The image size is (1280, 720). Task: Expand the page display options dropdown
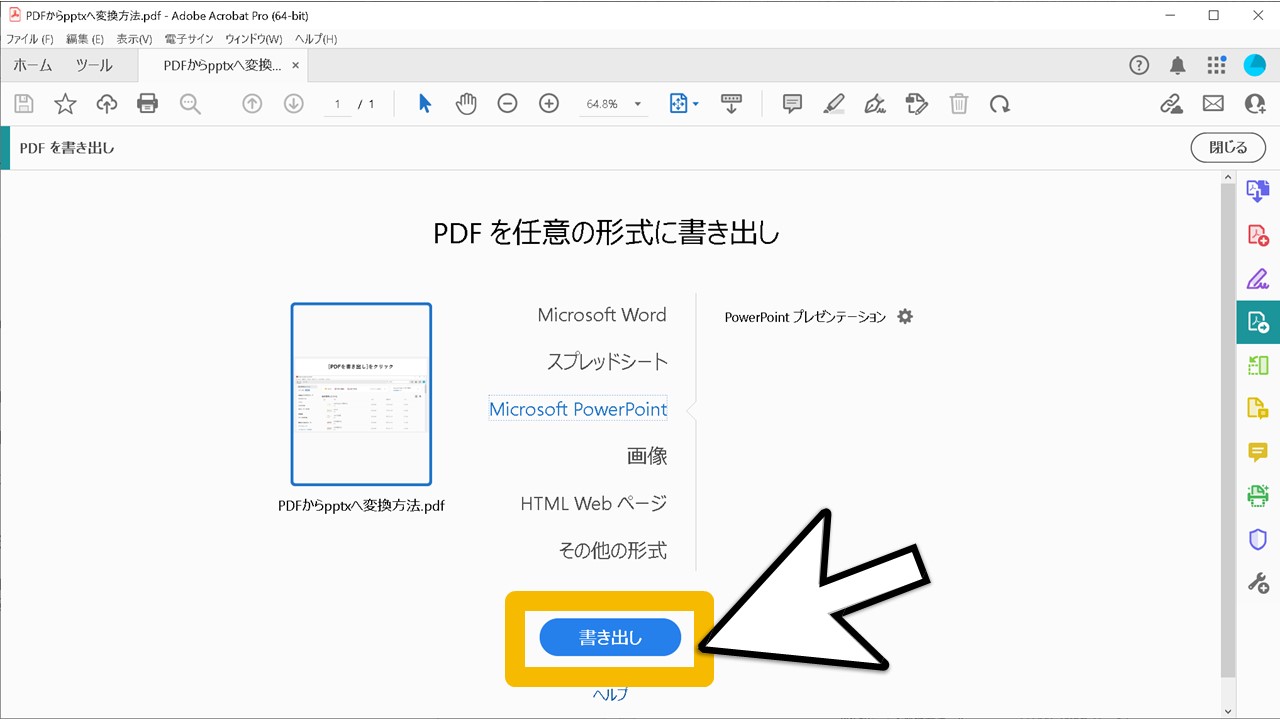[694, 103]
